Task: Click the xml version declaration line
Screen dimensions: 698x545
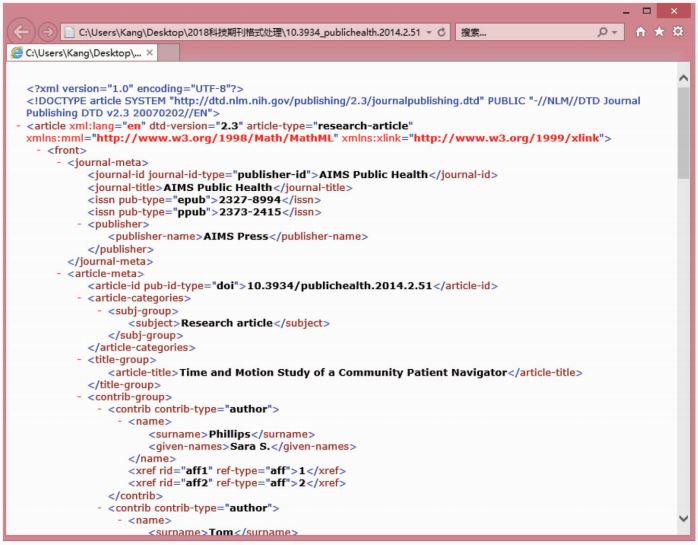Action: [135, 89]
